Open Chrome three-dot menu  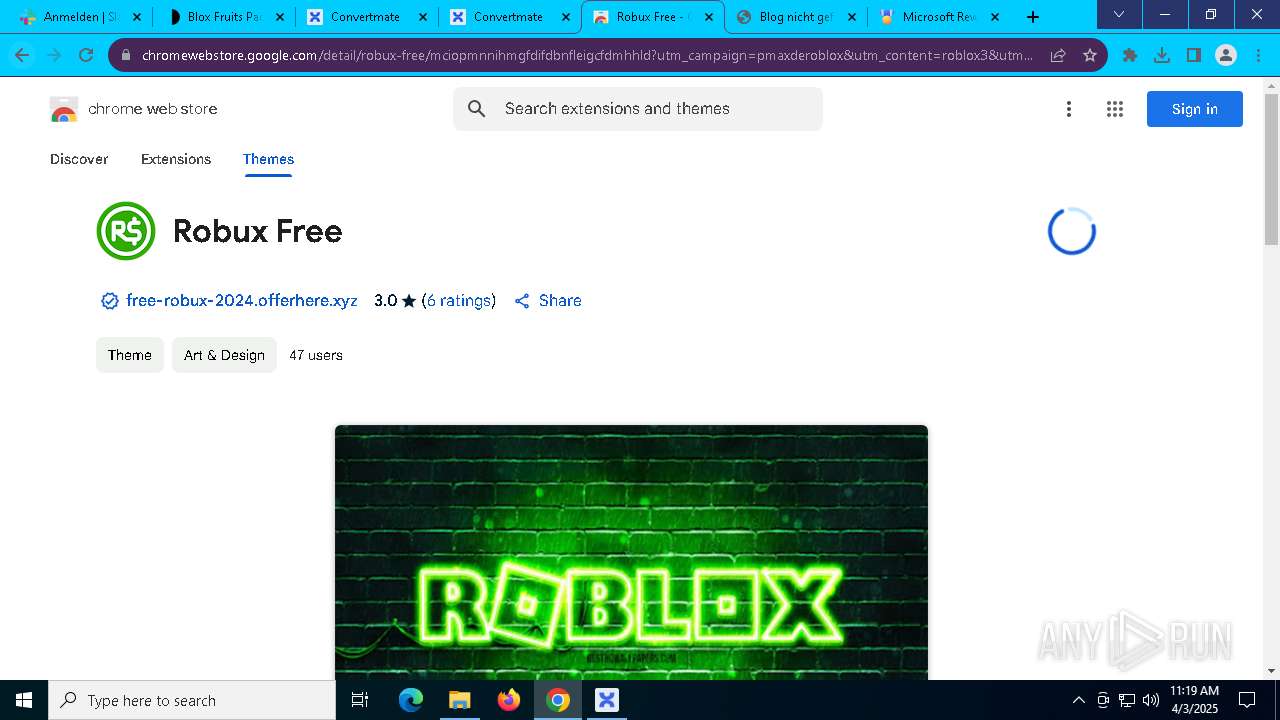click(1258, 55)
